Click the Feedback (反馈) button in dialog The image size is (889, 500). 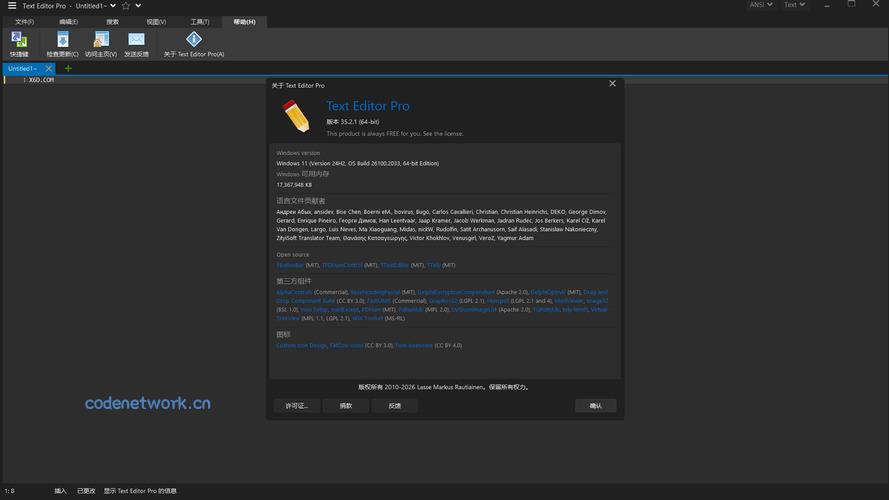pos(395,406)
